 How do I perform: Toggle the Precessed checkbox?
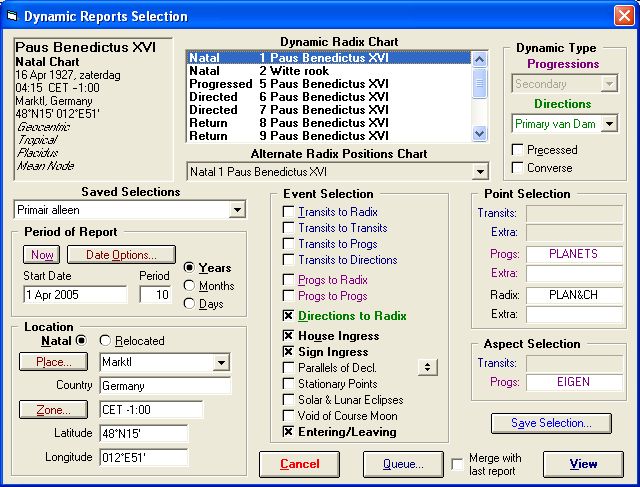pyautogui.click(x=518, y=150)
